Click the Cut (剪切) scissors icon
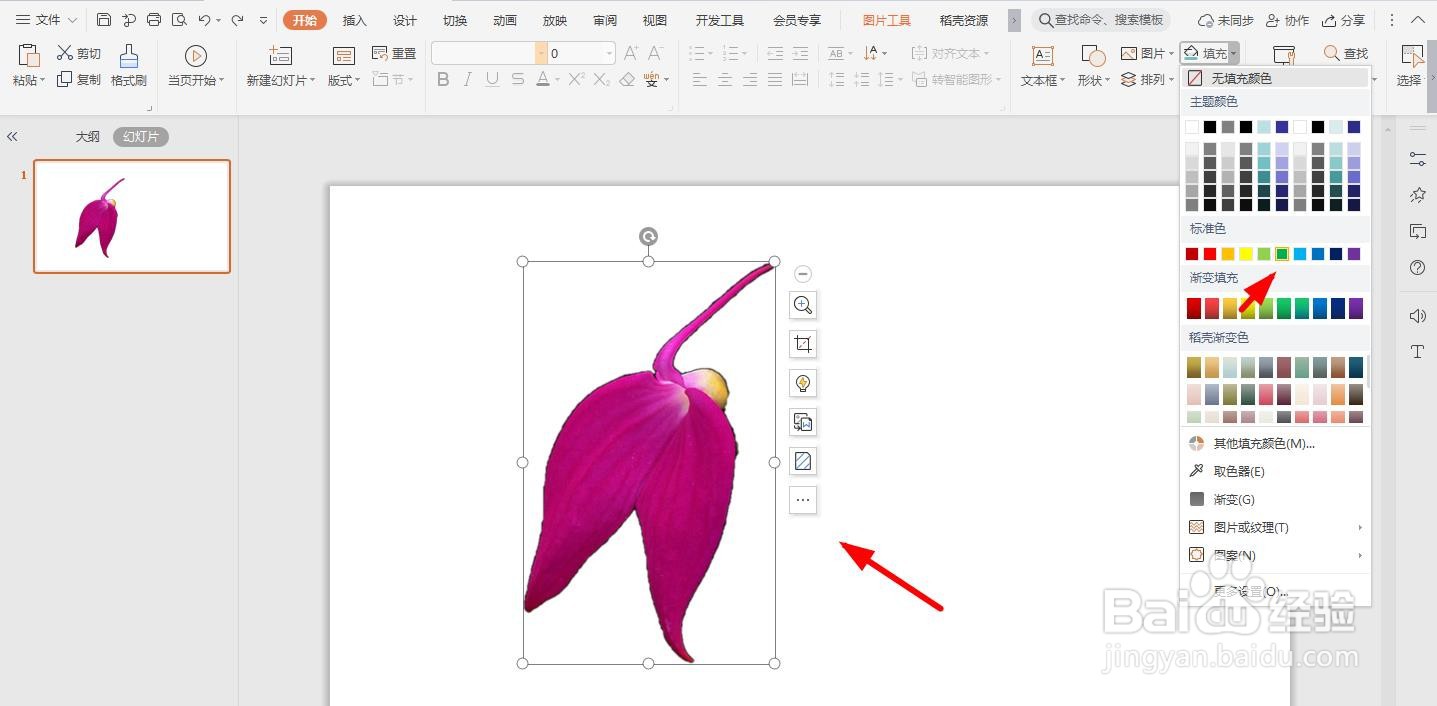This screenshot has width=1437, height=706. [65, 53]
